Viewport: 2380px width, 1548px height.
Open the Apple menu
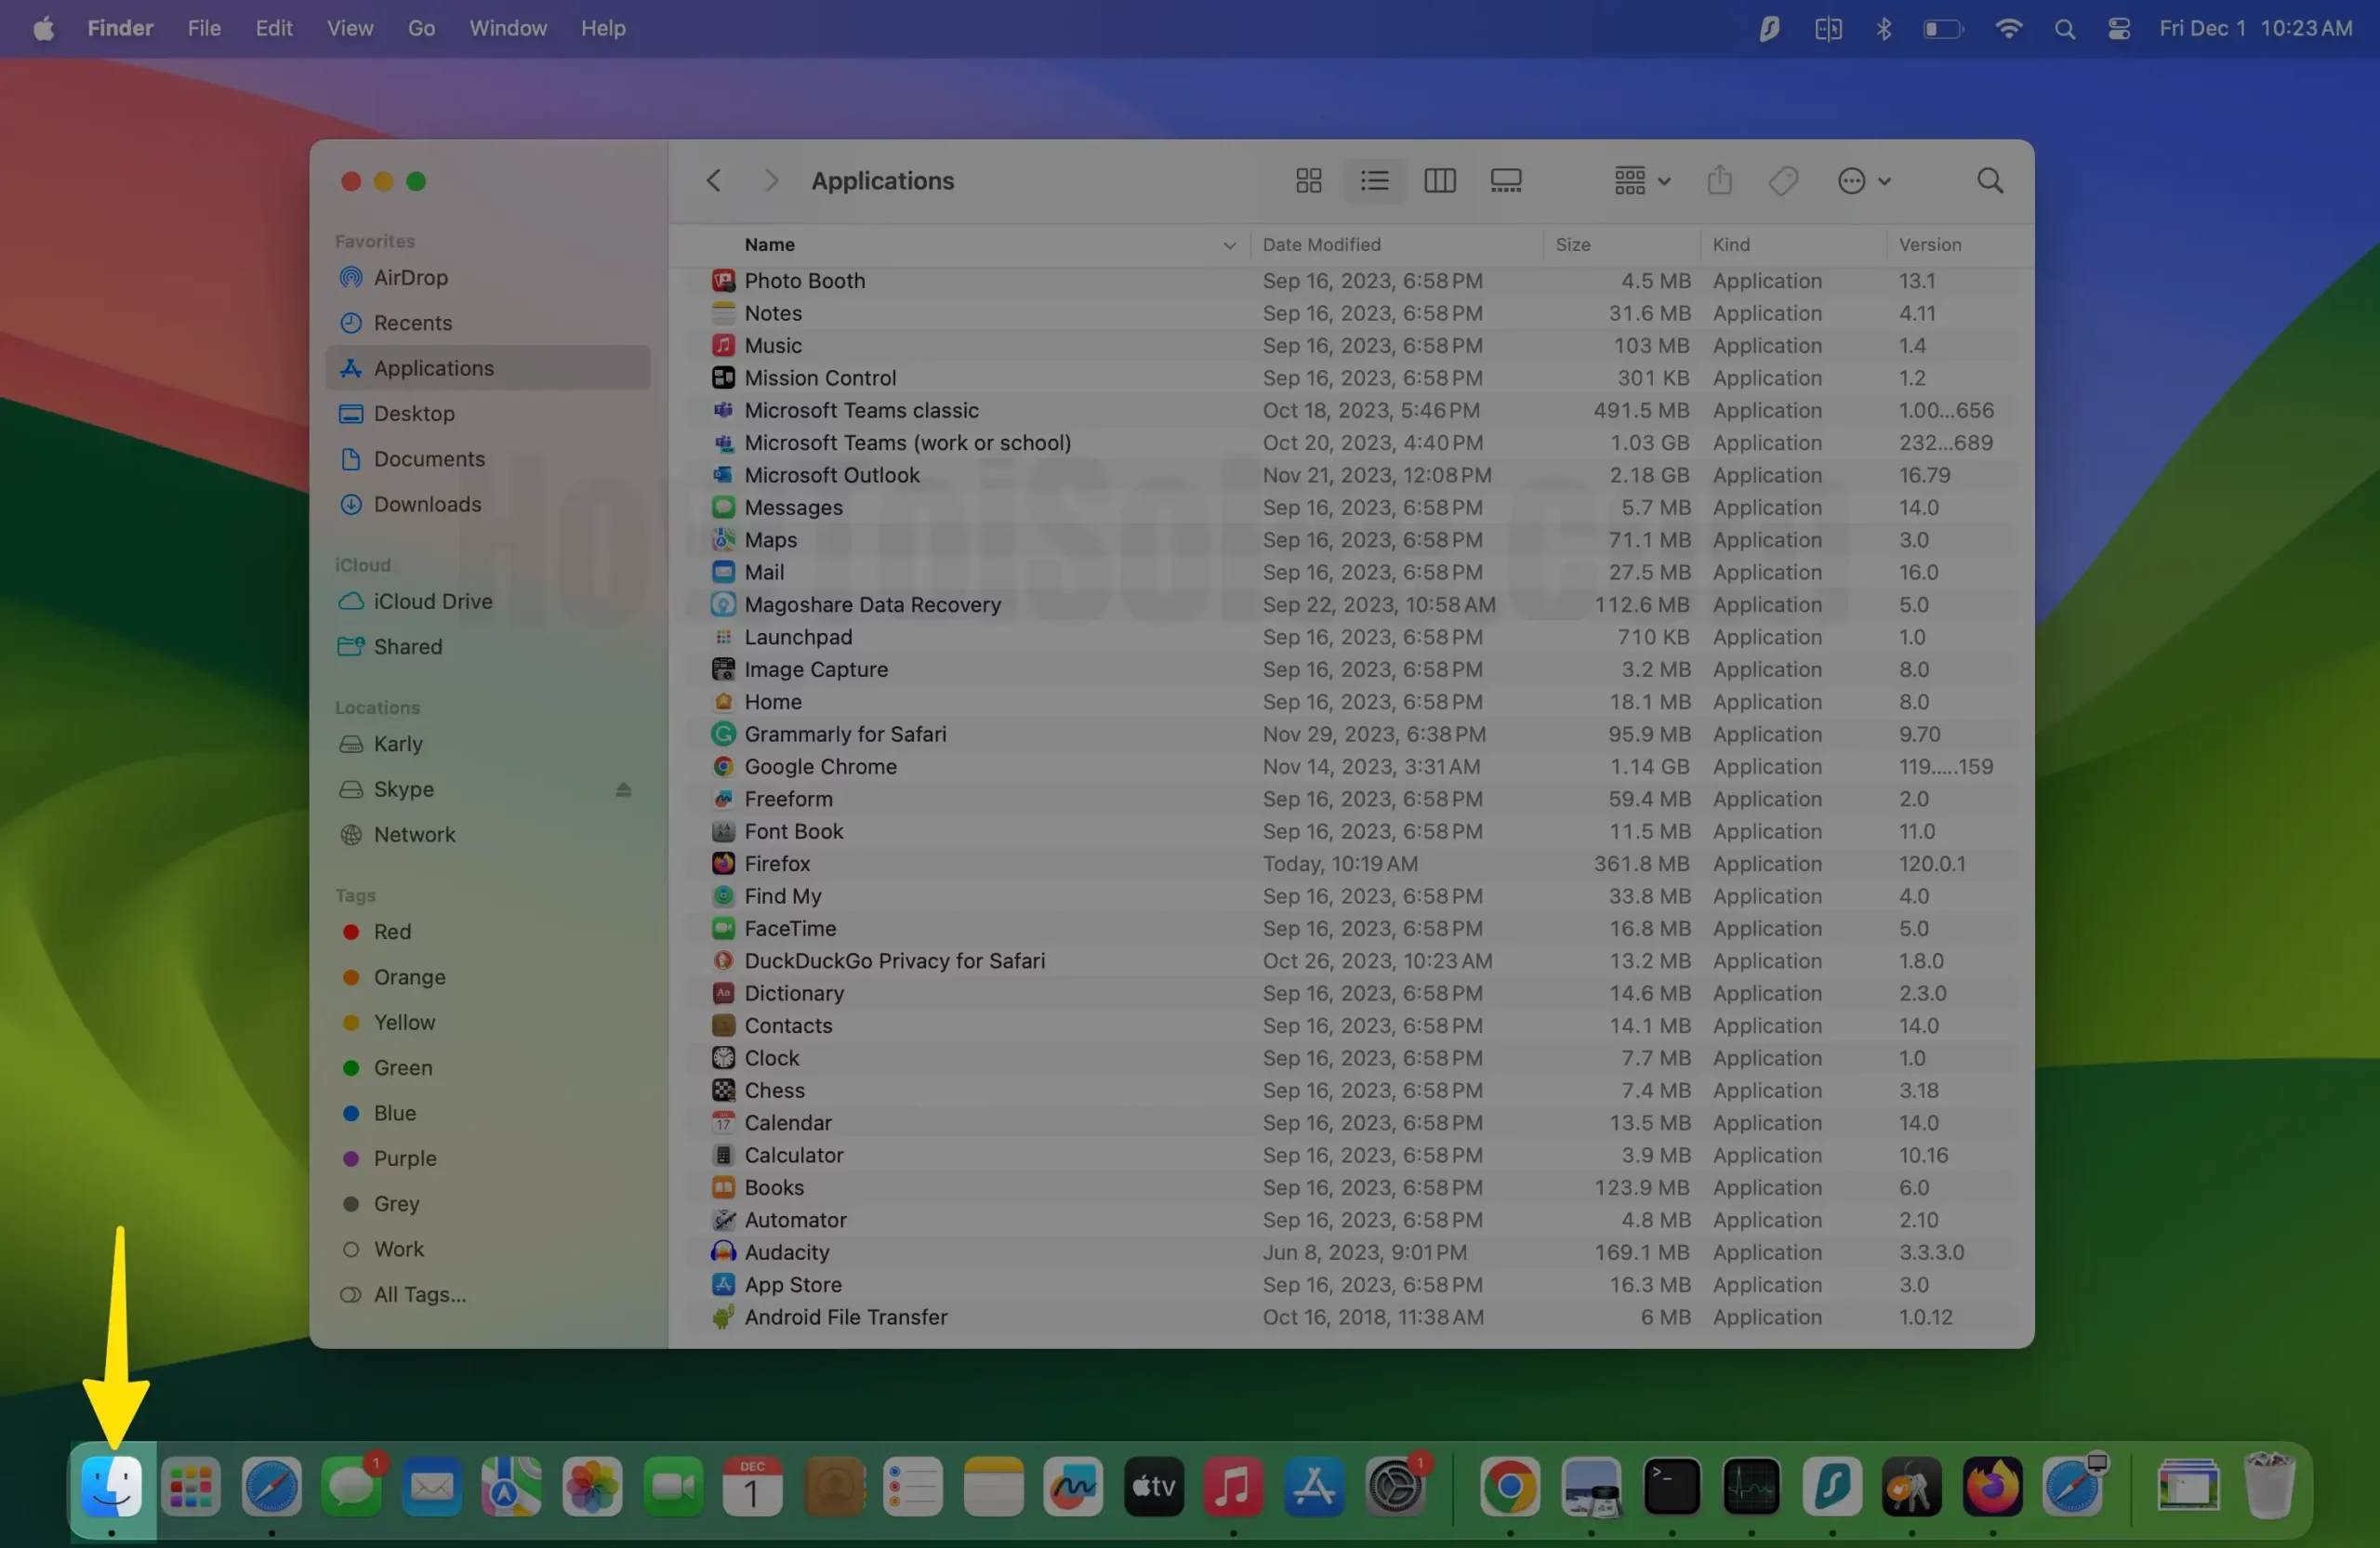click(43, 28)
